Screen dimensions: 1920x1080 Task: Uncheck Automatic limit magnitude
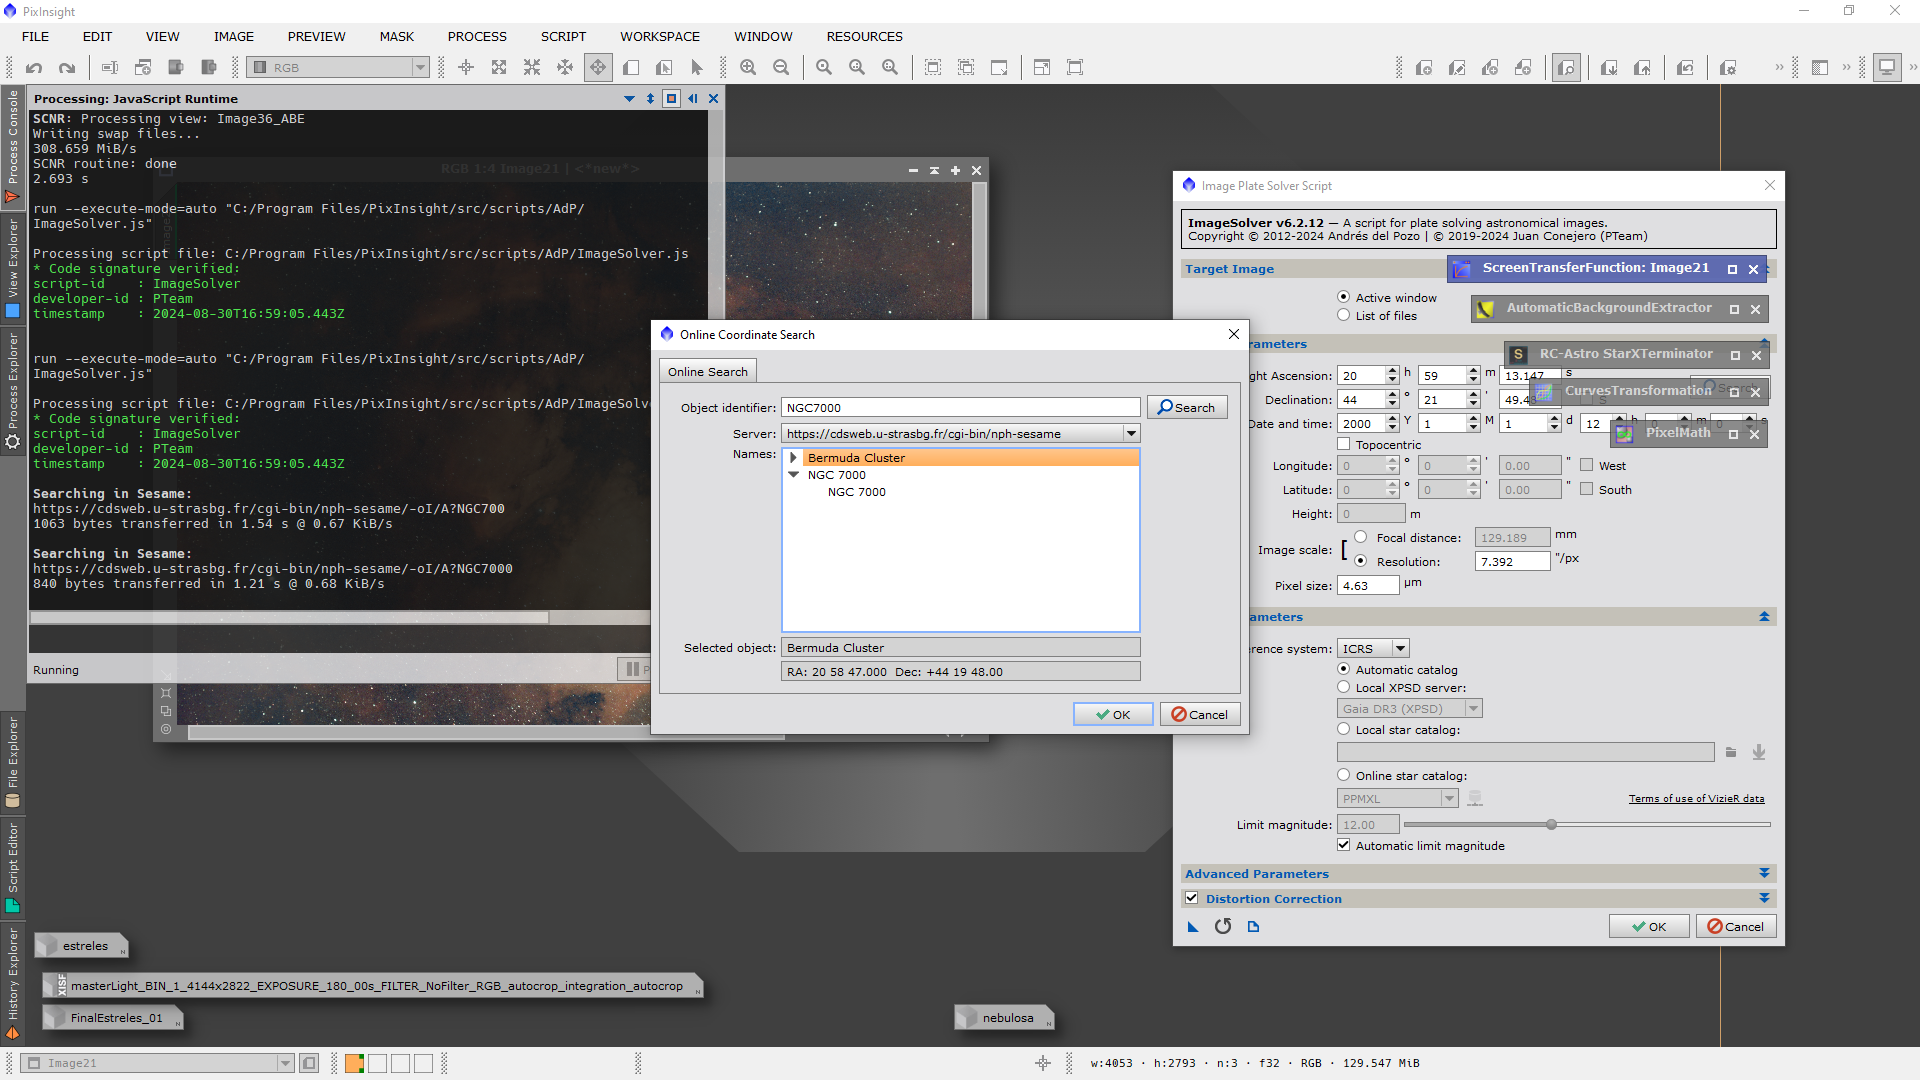click(1344, 846)
